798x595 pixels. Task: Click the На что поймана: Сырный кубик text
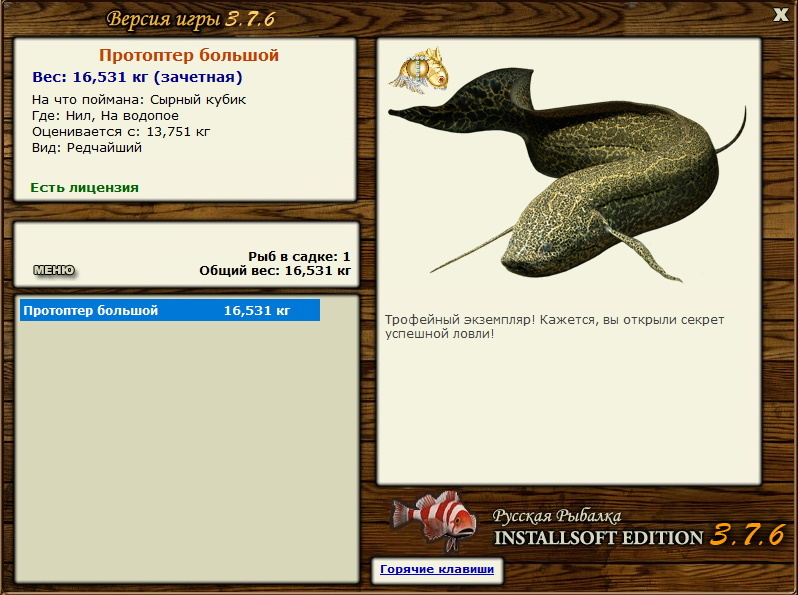139,100
